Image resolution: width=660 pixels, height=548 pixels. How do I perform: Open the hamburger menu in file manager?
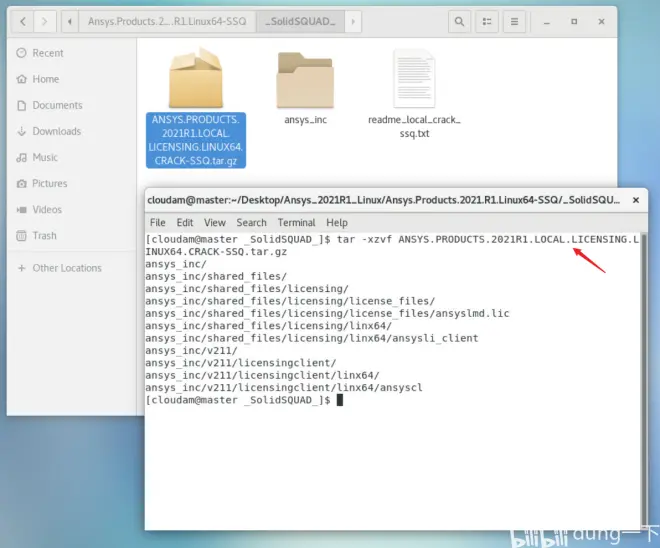(514, 21)
